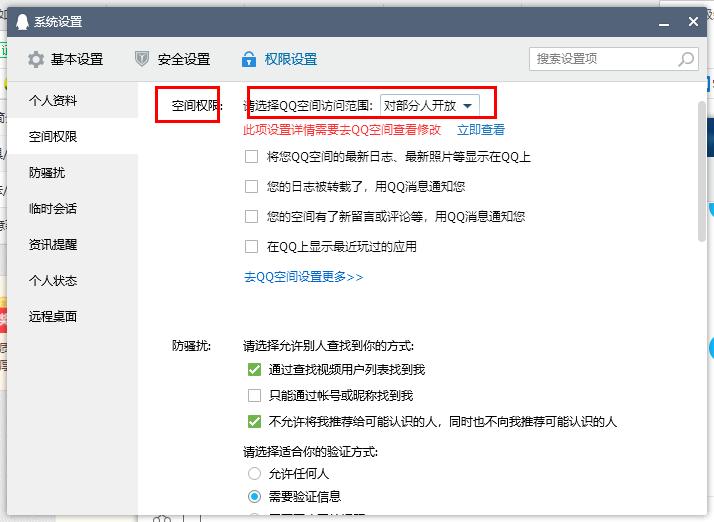Select 空间权限 in the sidebar
Viewport: 714px width, 522px height.
pos(72,136)
